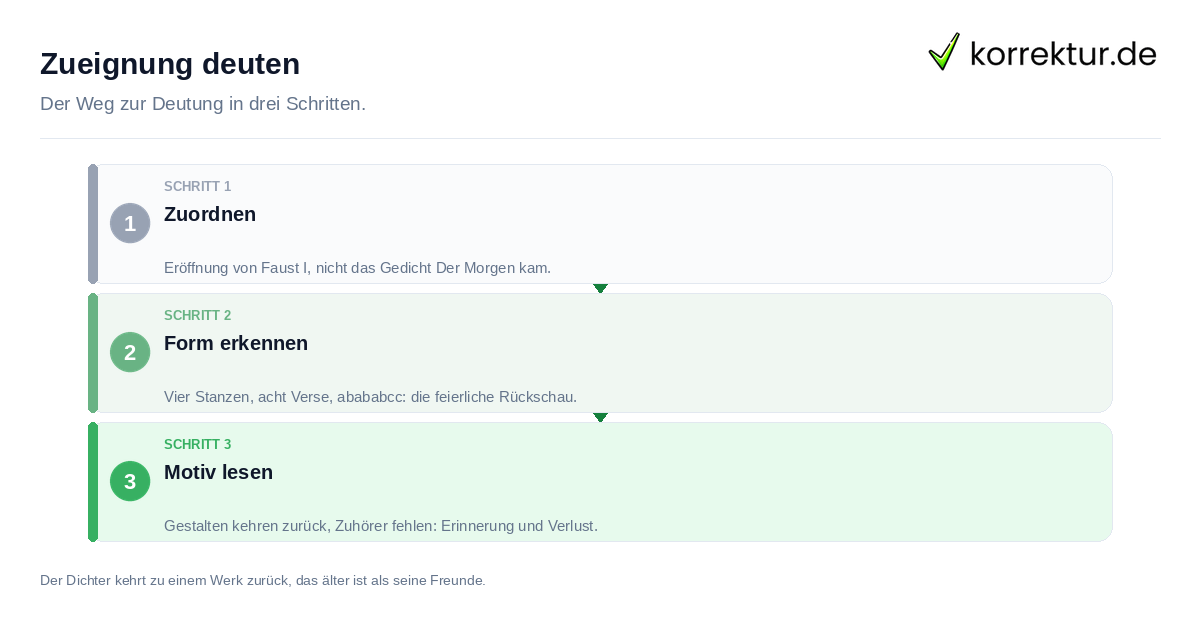The image size is (1200, 630).
Task: Click the Gestalten kehren zurück description
Action: pyautogui.click(x=381, y=526)
